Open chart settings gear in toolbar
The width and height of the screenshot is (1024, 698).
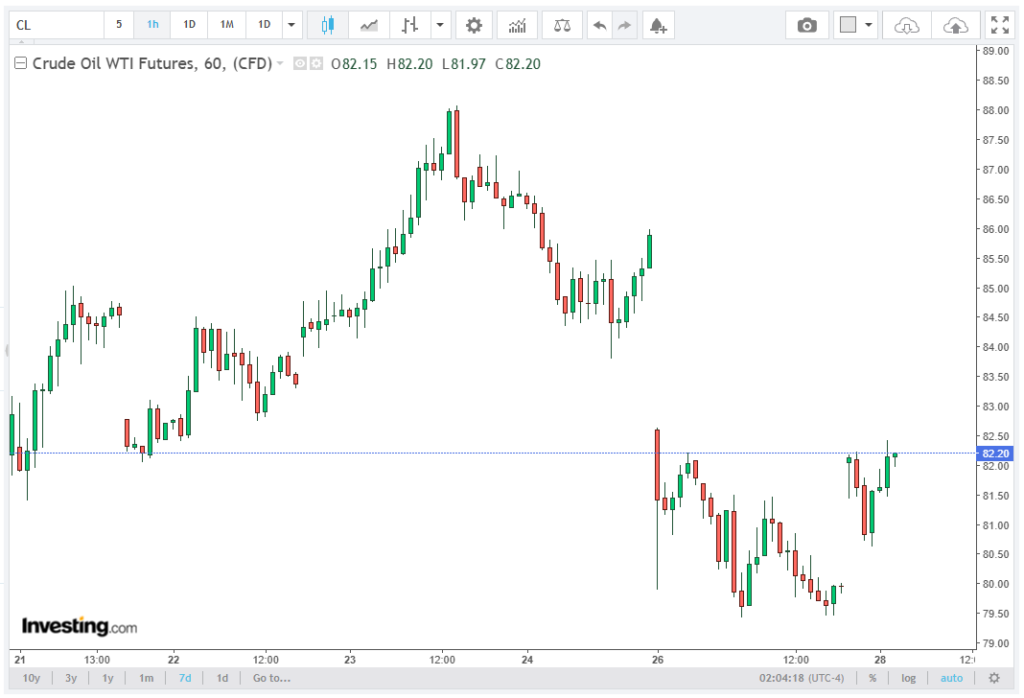473,25
